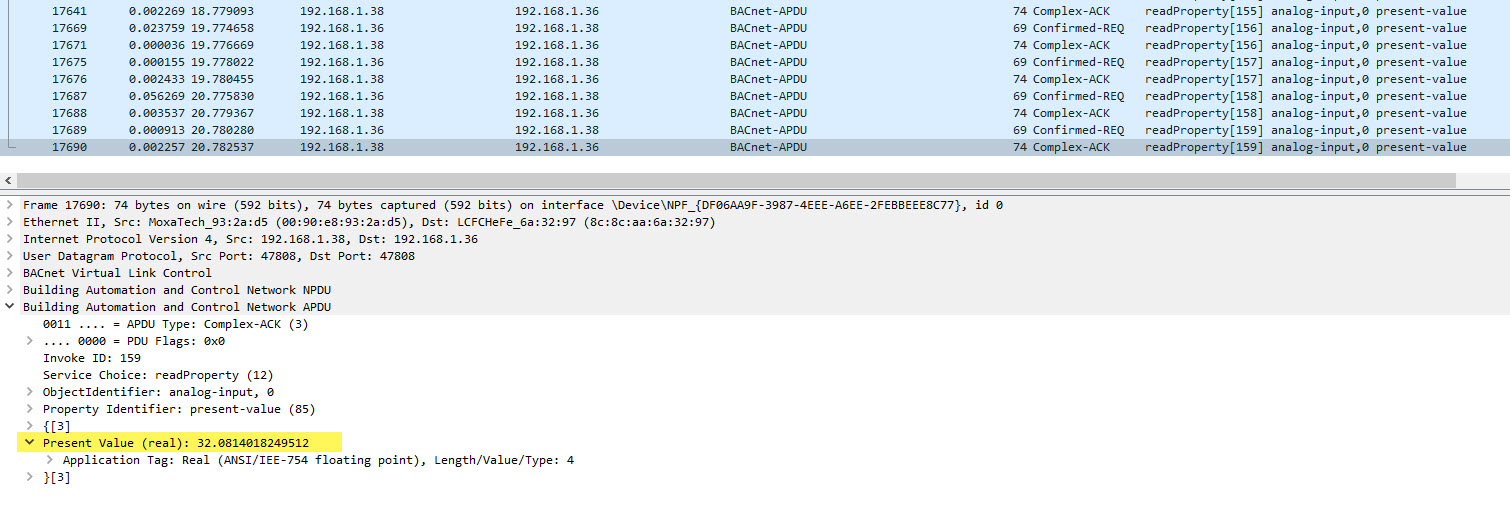Expand the Application Tag Real node
Image resolution: width=1510 pixels, height=519 pixels.
click(50, 460)
